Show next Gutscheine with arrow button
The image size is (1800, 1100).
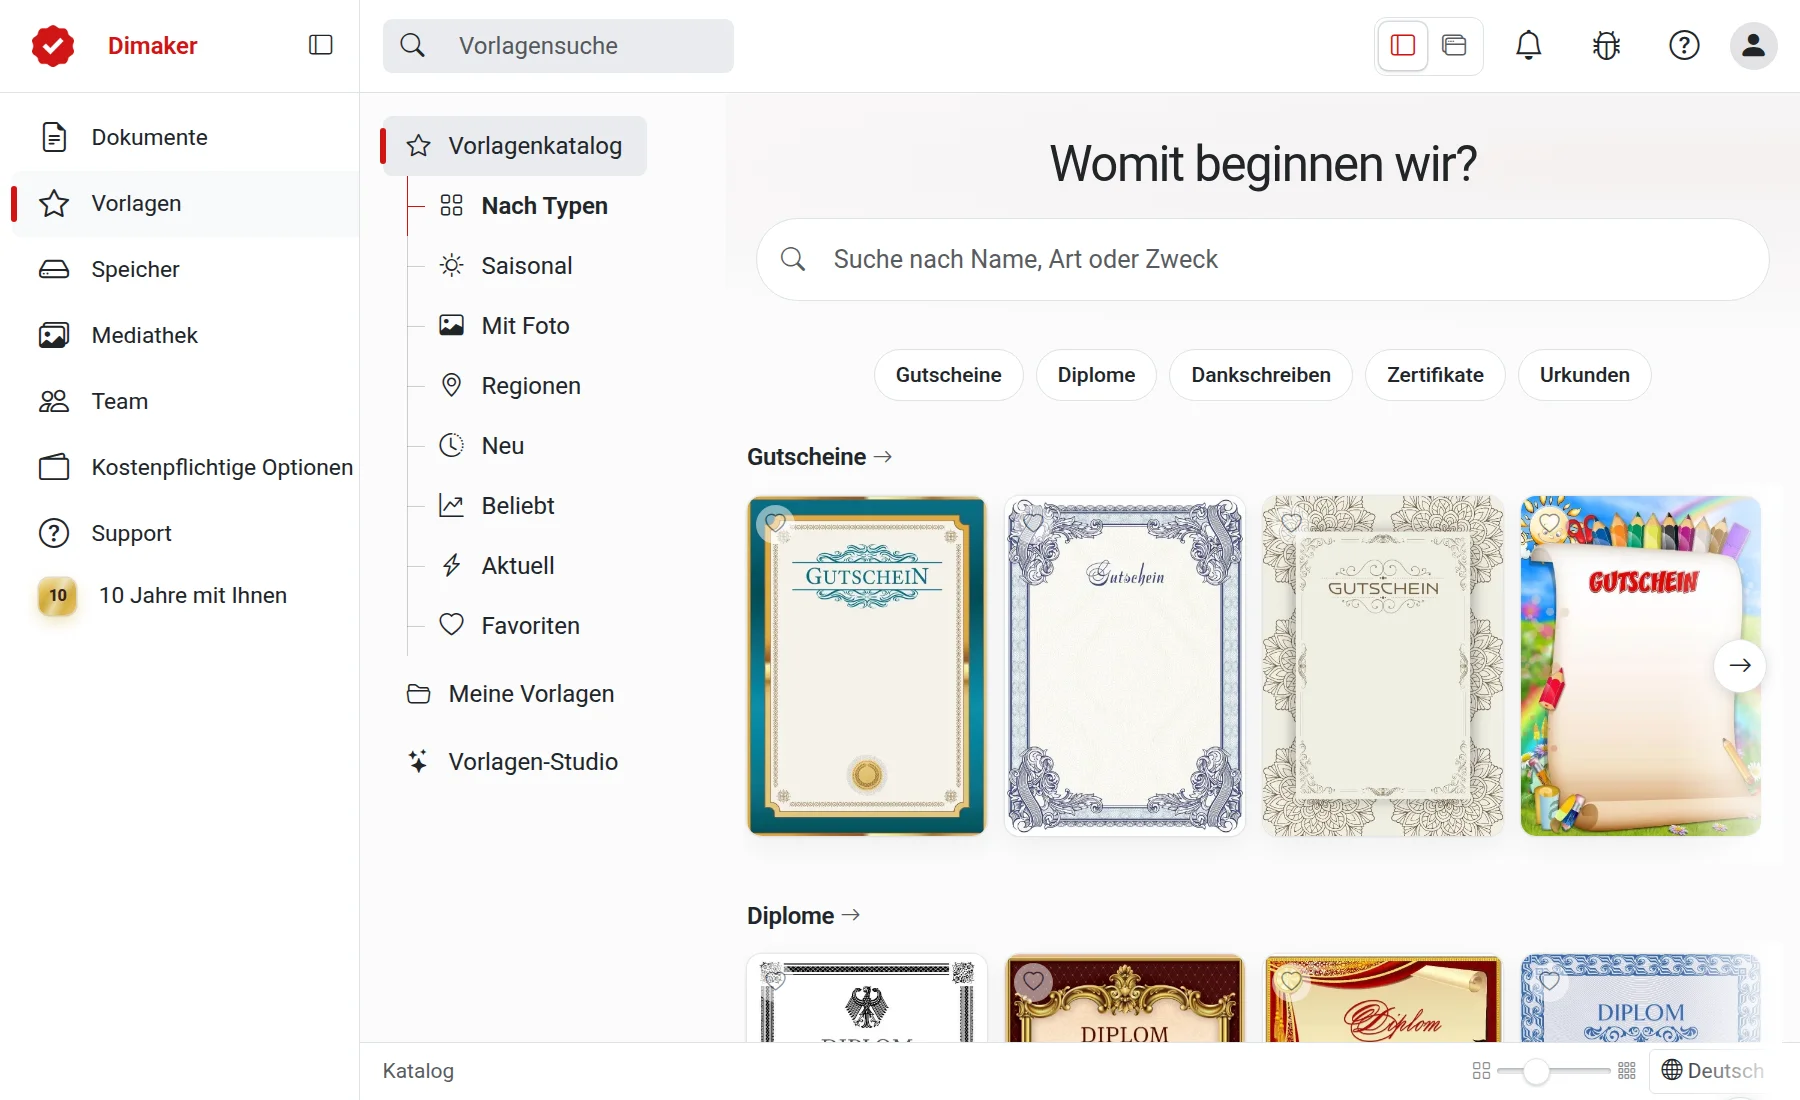tap(1740, 665)
